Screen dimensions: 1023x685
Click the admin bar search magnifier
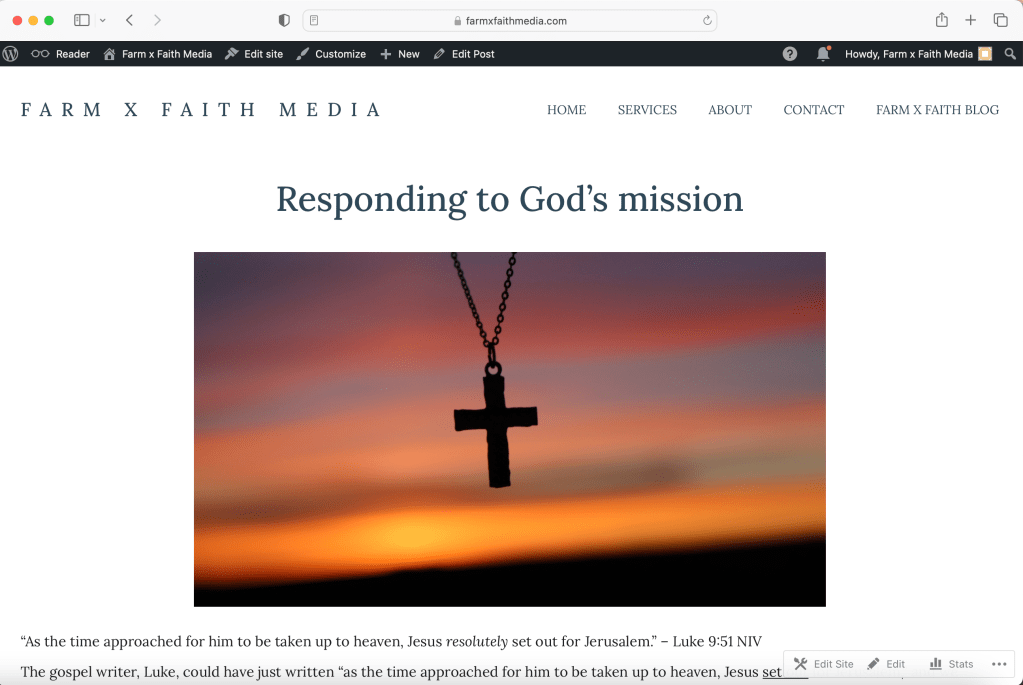click(x=1010, y=54)
